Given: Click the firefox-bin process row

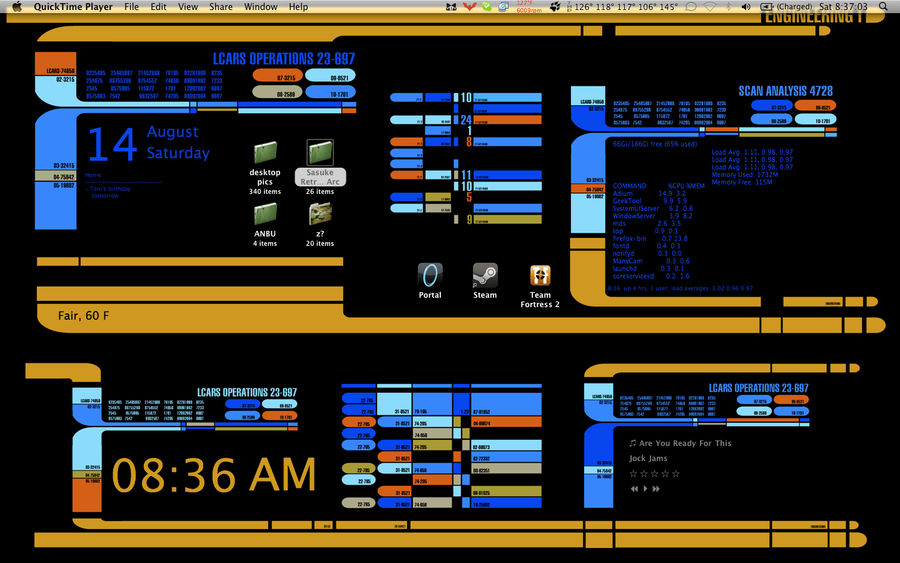Looking at the screenshot, I should tap(650, 238).
